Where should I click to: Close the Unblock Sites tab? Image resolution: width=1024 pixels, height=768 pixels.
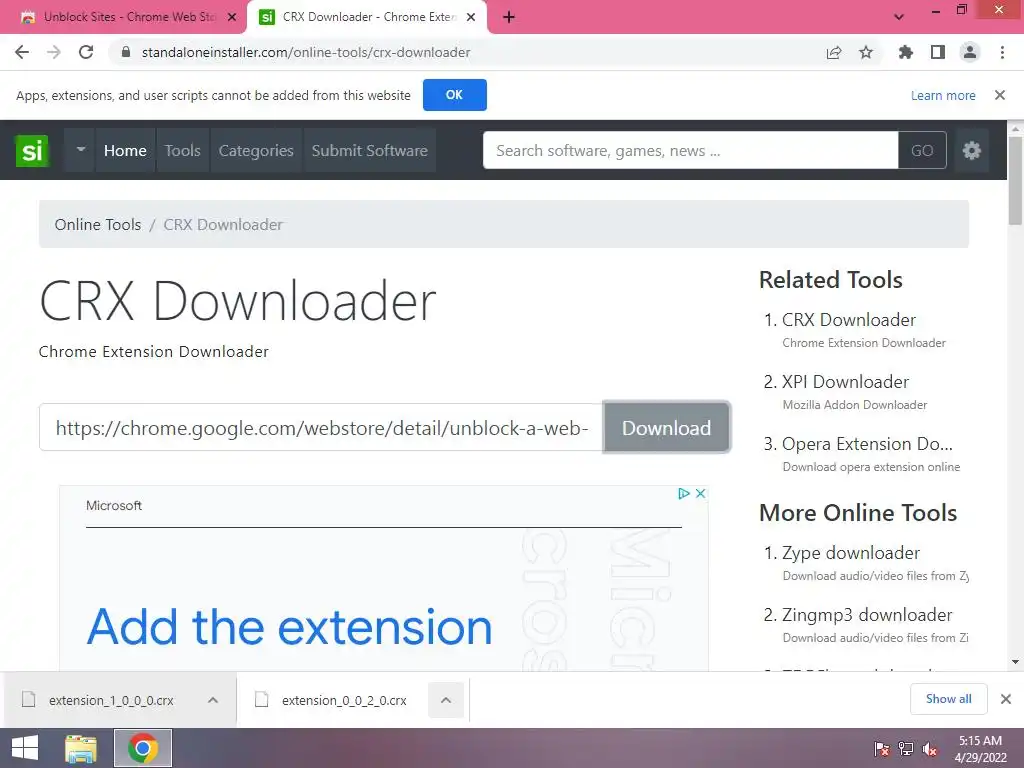[x=231, y=17]
